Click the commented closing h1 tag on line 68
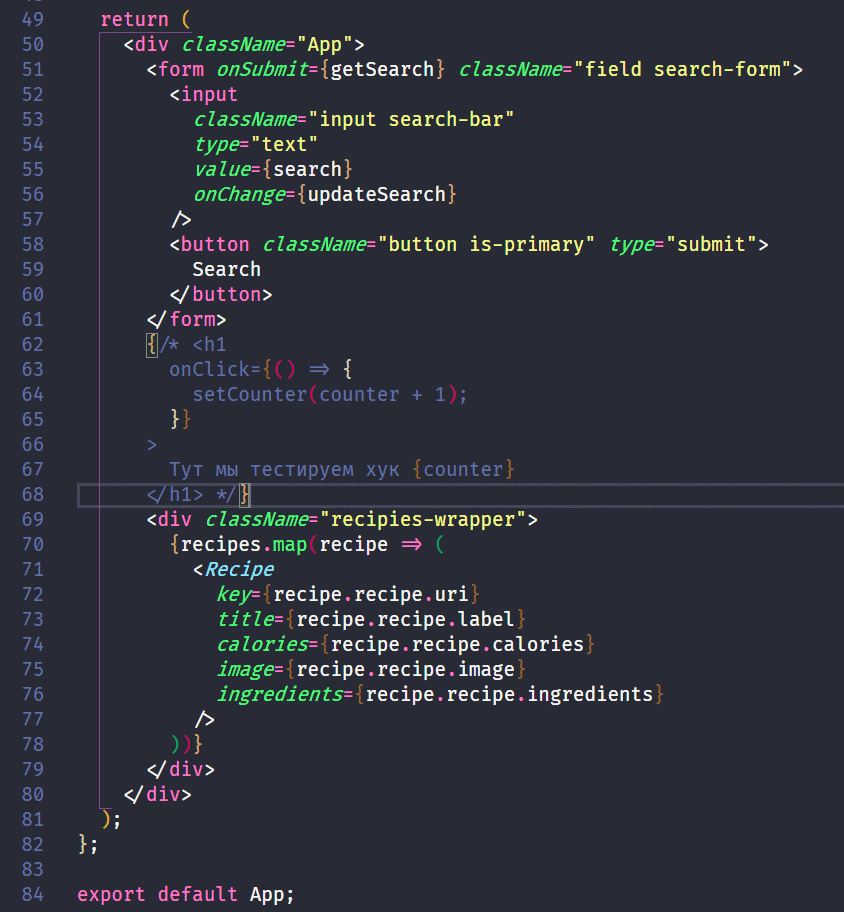The width and height of the screenshot is (844, 912). pos(175,494)
